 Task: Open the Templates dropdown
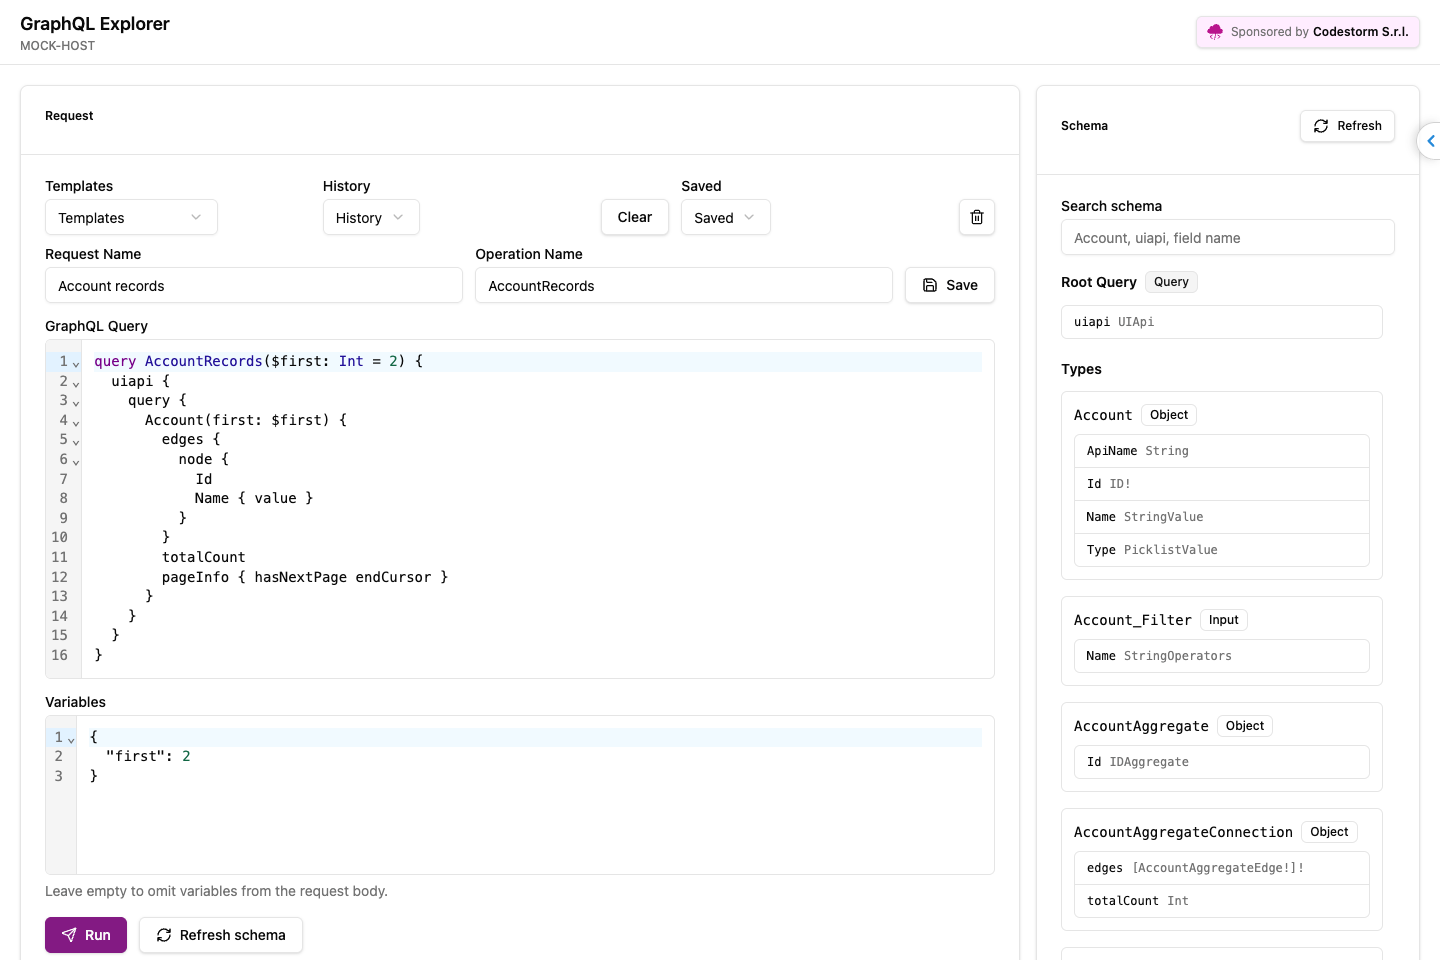(x=131, y=217)
